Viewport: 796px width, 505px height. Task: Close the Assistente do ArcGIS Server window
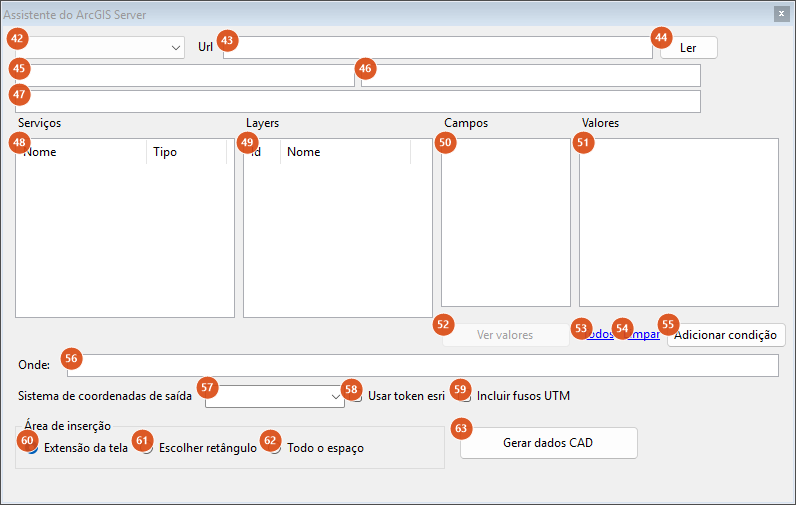(x=781, y=14)
